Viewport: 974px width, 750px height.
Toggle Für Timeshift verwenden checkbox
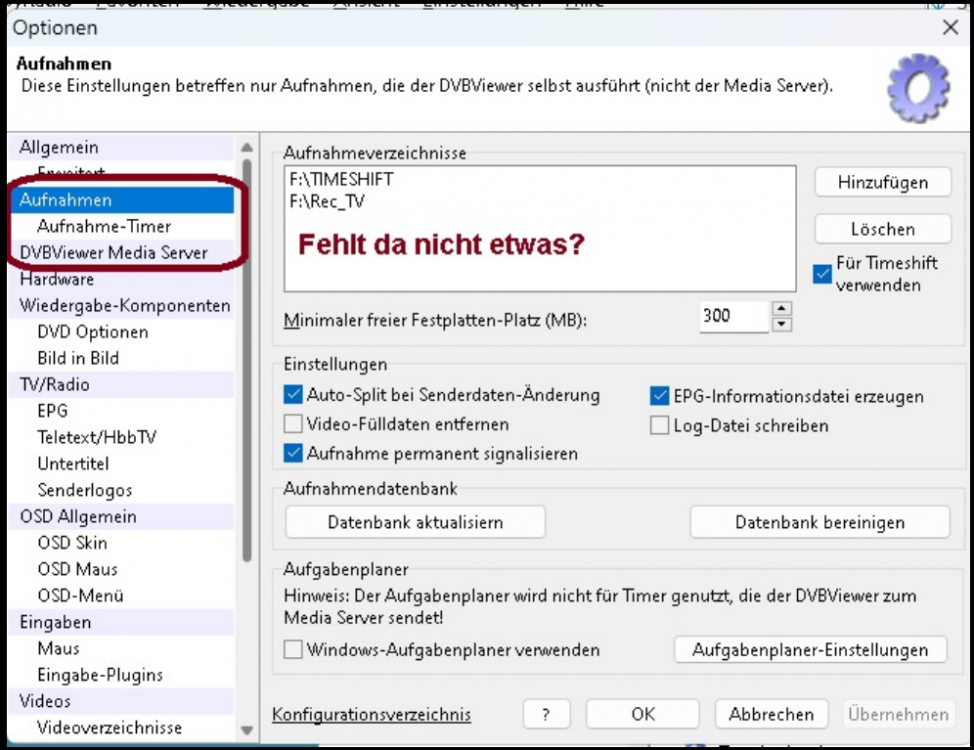tap(822, 273)
